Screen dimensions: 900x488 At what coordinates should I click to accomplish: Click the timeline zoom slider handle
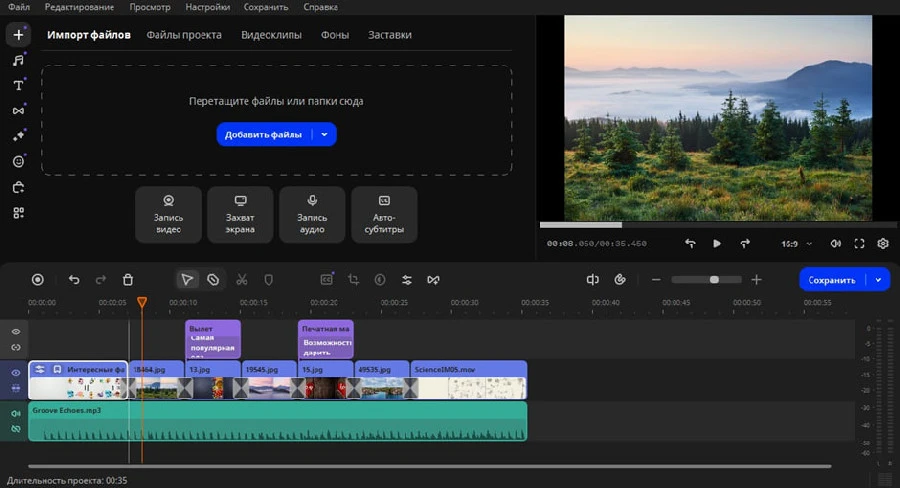(x=714, y=280)
